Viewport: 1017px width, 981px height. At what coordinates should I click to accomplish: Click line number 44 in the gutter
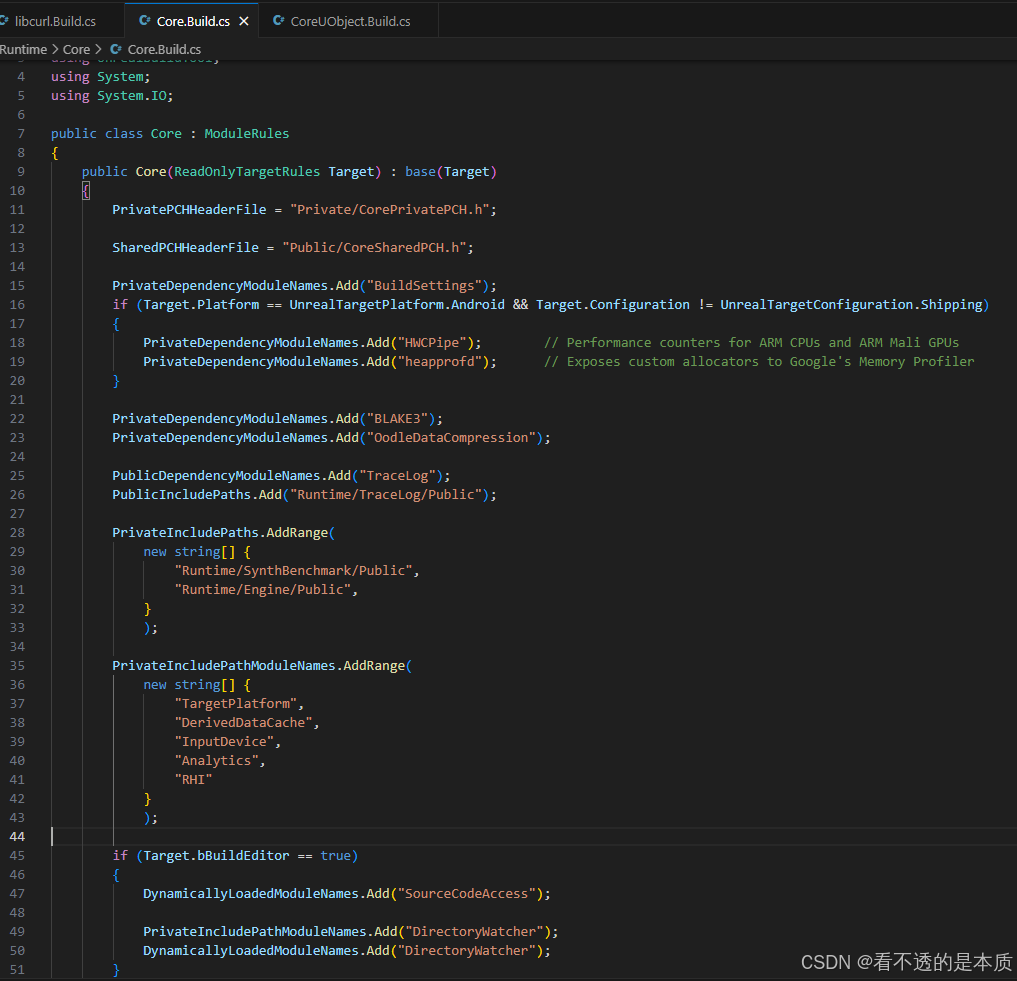18,836
